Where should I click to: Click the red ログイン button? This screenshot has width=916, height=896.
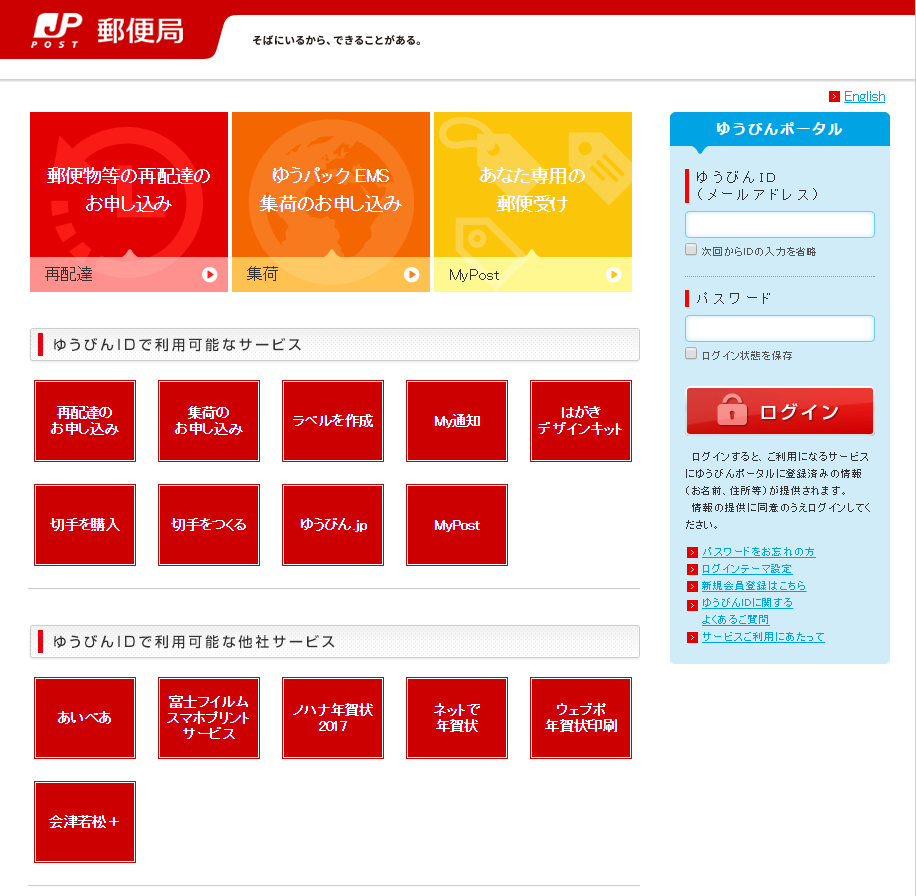tap(779, 411)
